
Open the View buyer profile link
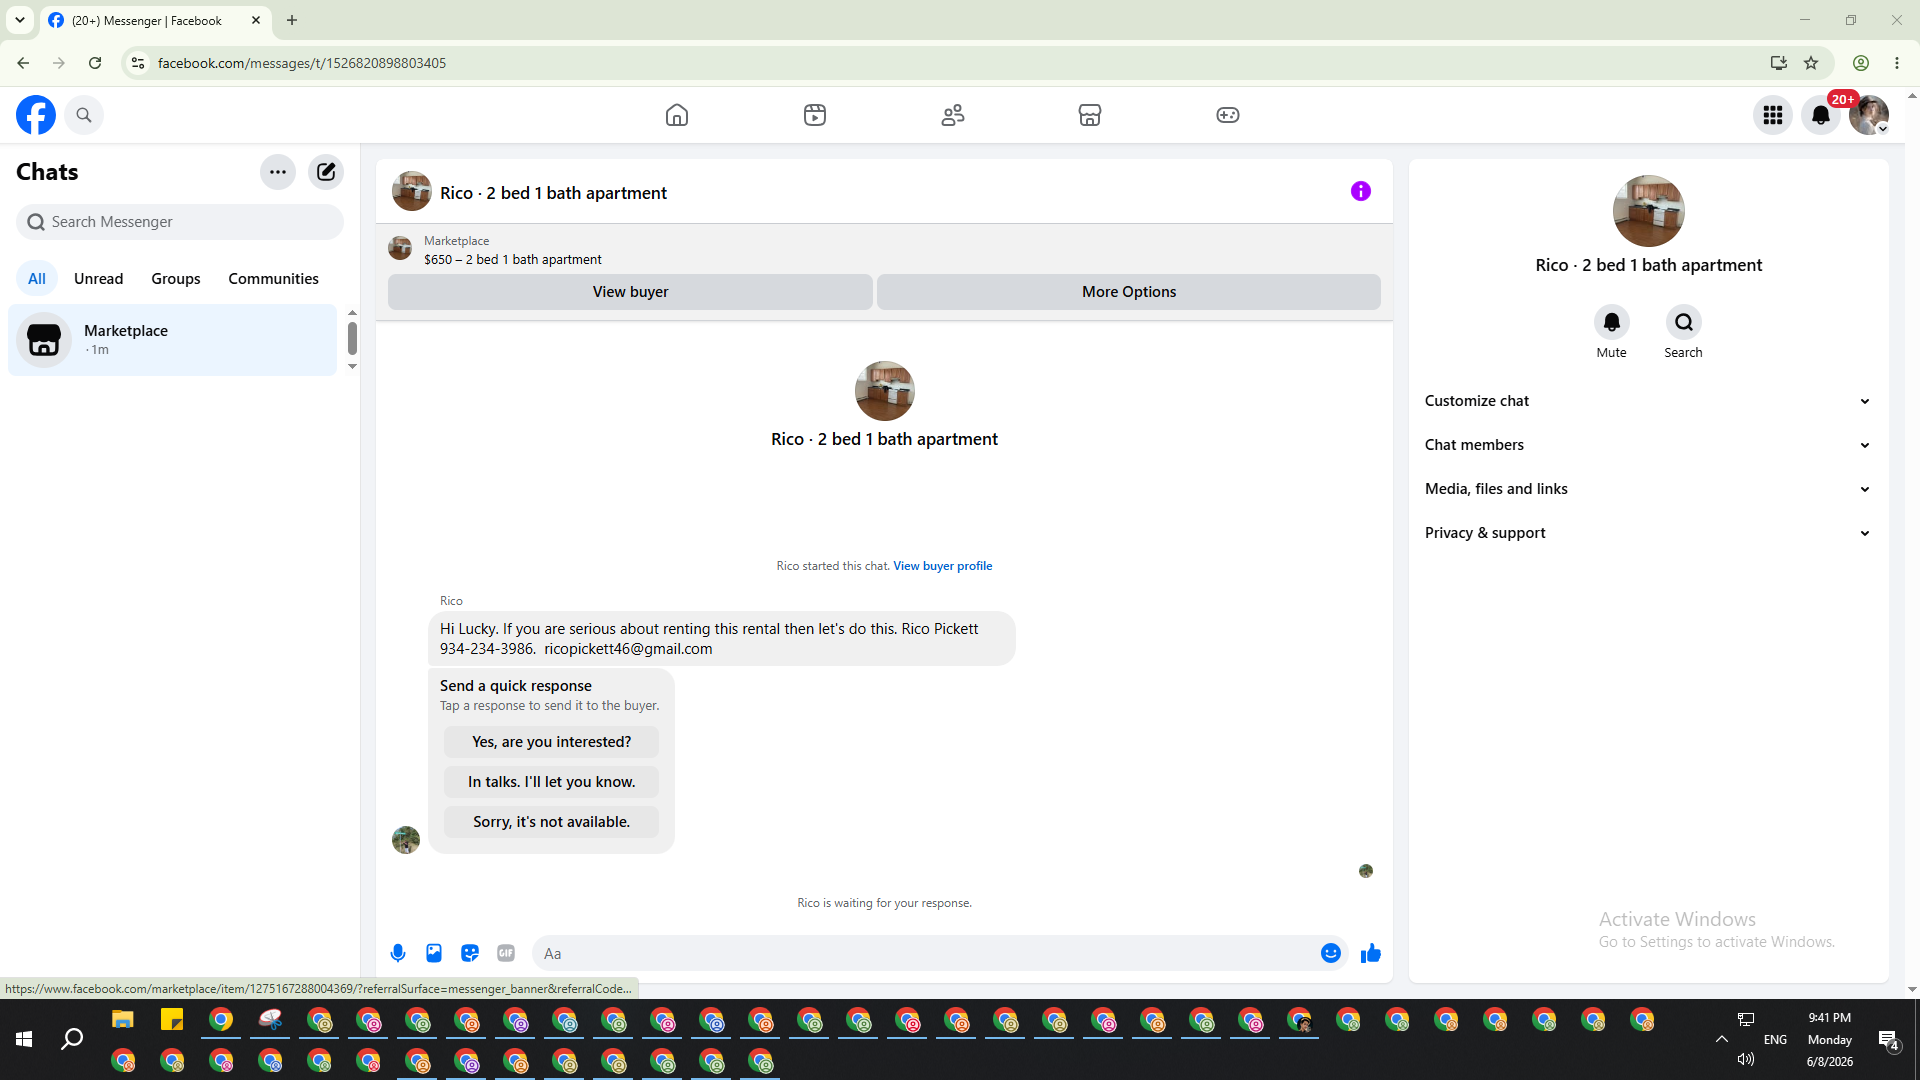[943, 566]
